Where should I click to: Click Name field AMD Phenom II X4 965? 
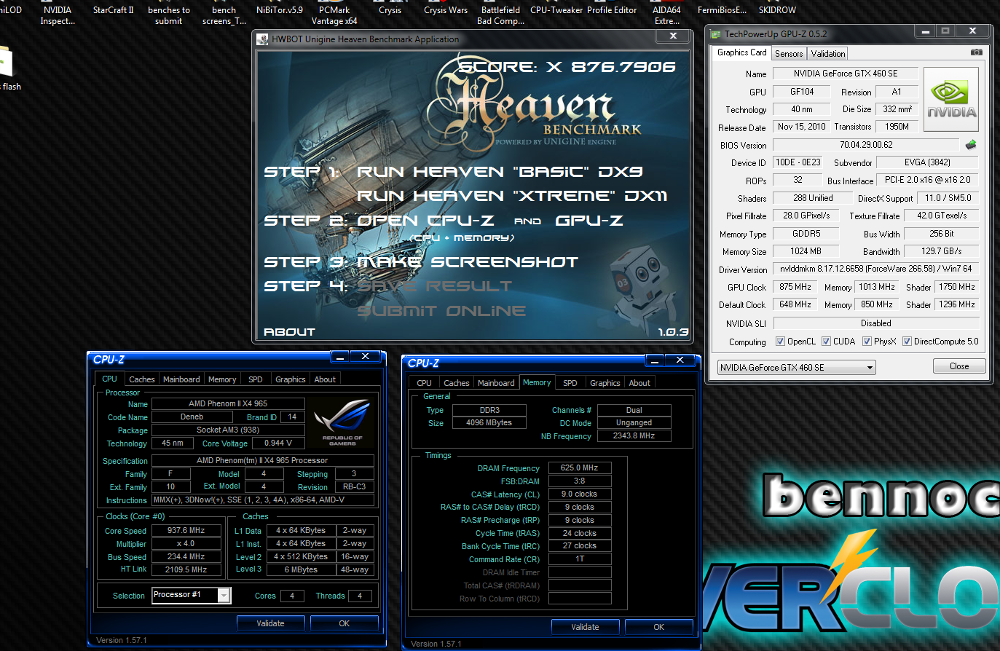228,404
